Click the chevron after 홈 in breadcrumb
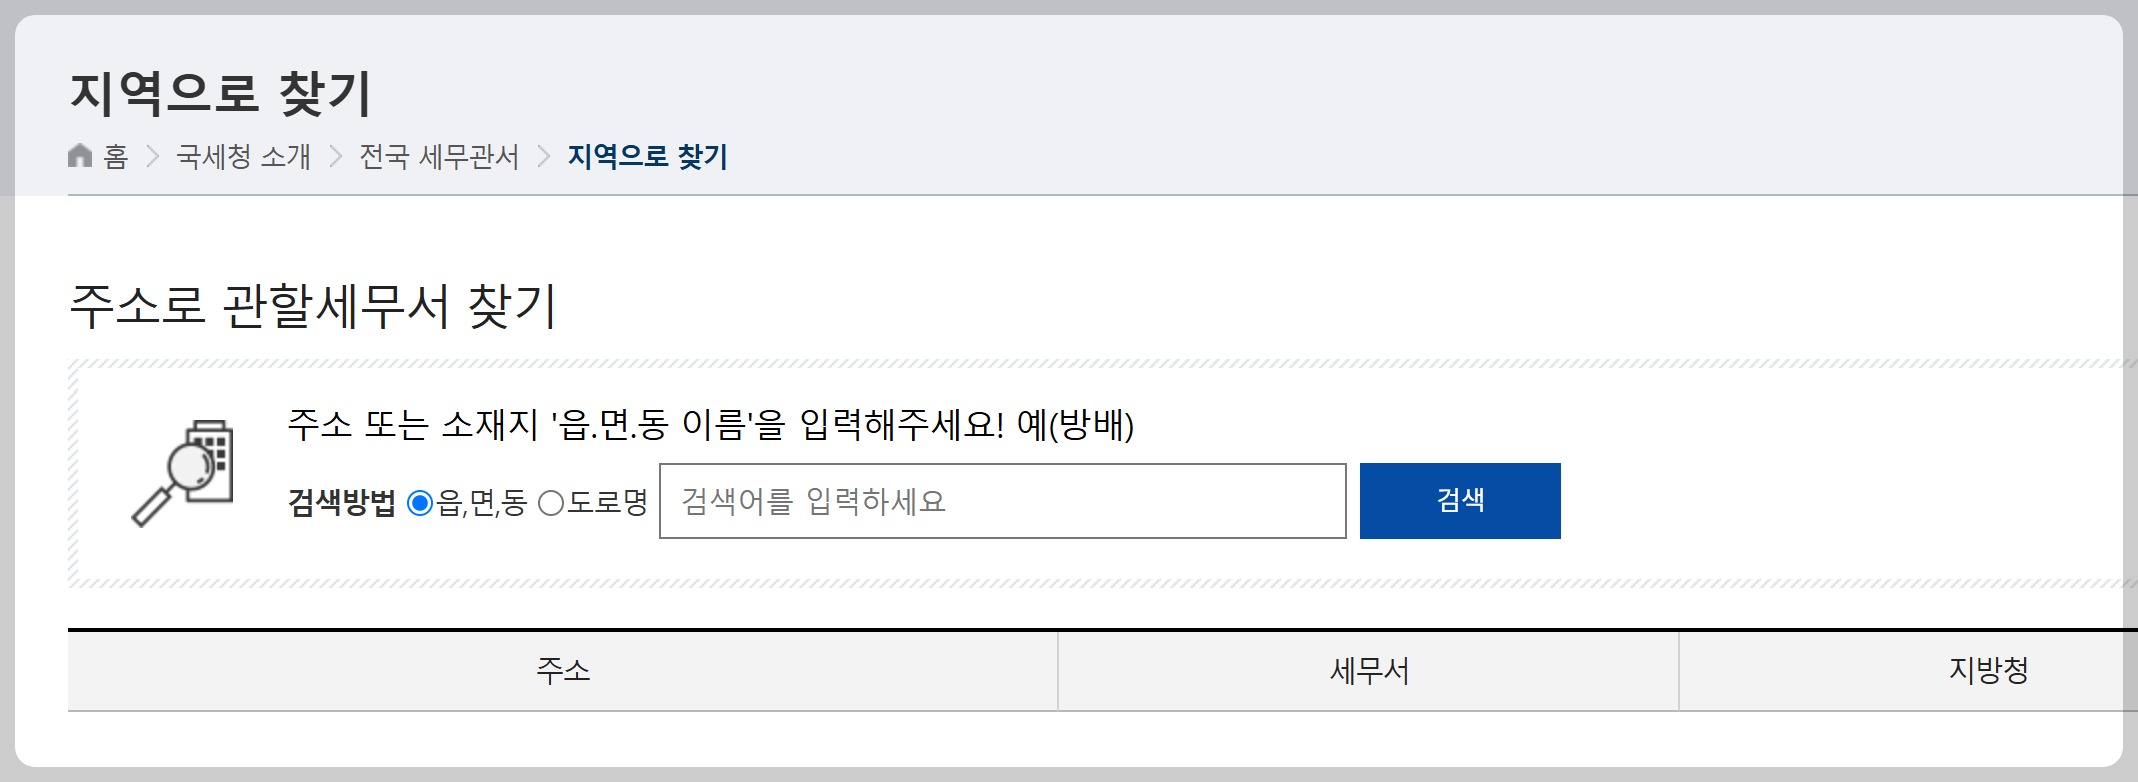Viewport: 2138px width, 782px height. (154, 156)
